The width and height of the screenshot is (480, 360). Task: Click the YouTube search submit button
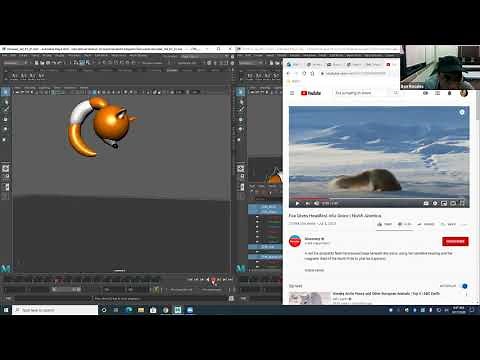pos(396,93)
